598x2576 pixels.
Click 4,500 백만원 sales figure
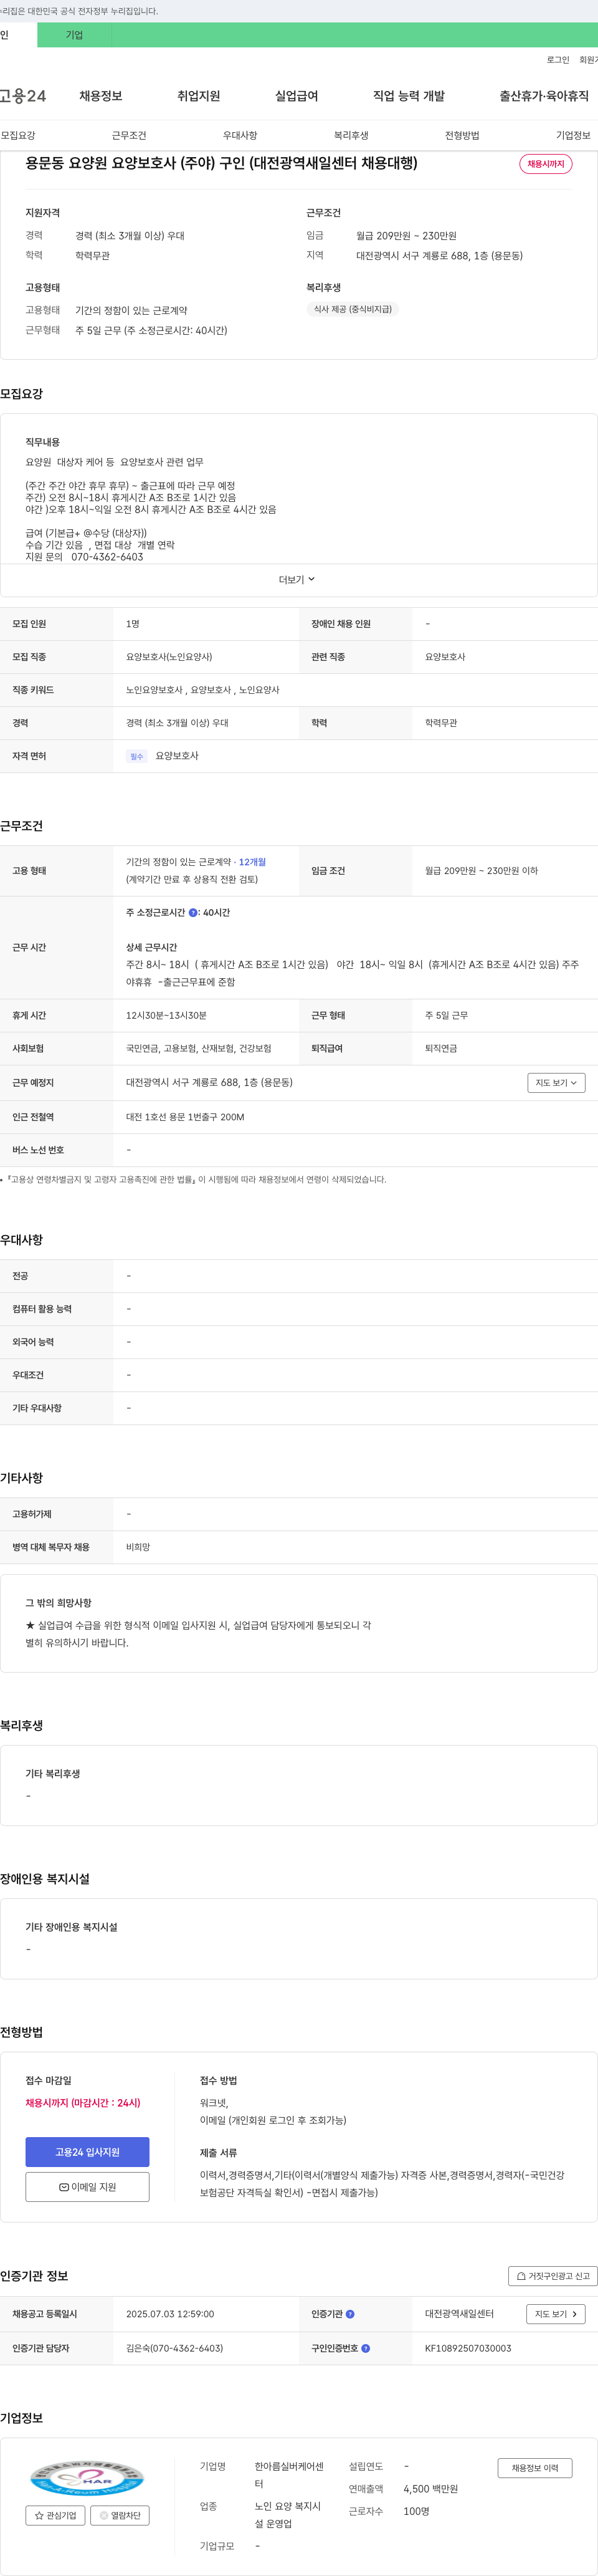coord(431,2489)
